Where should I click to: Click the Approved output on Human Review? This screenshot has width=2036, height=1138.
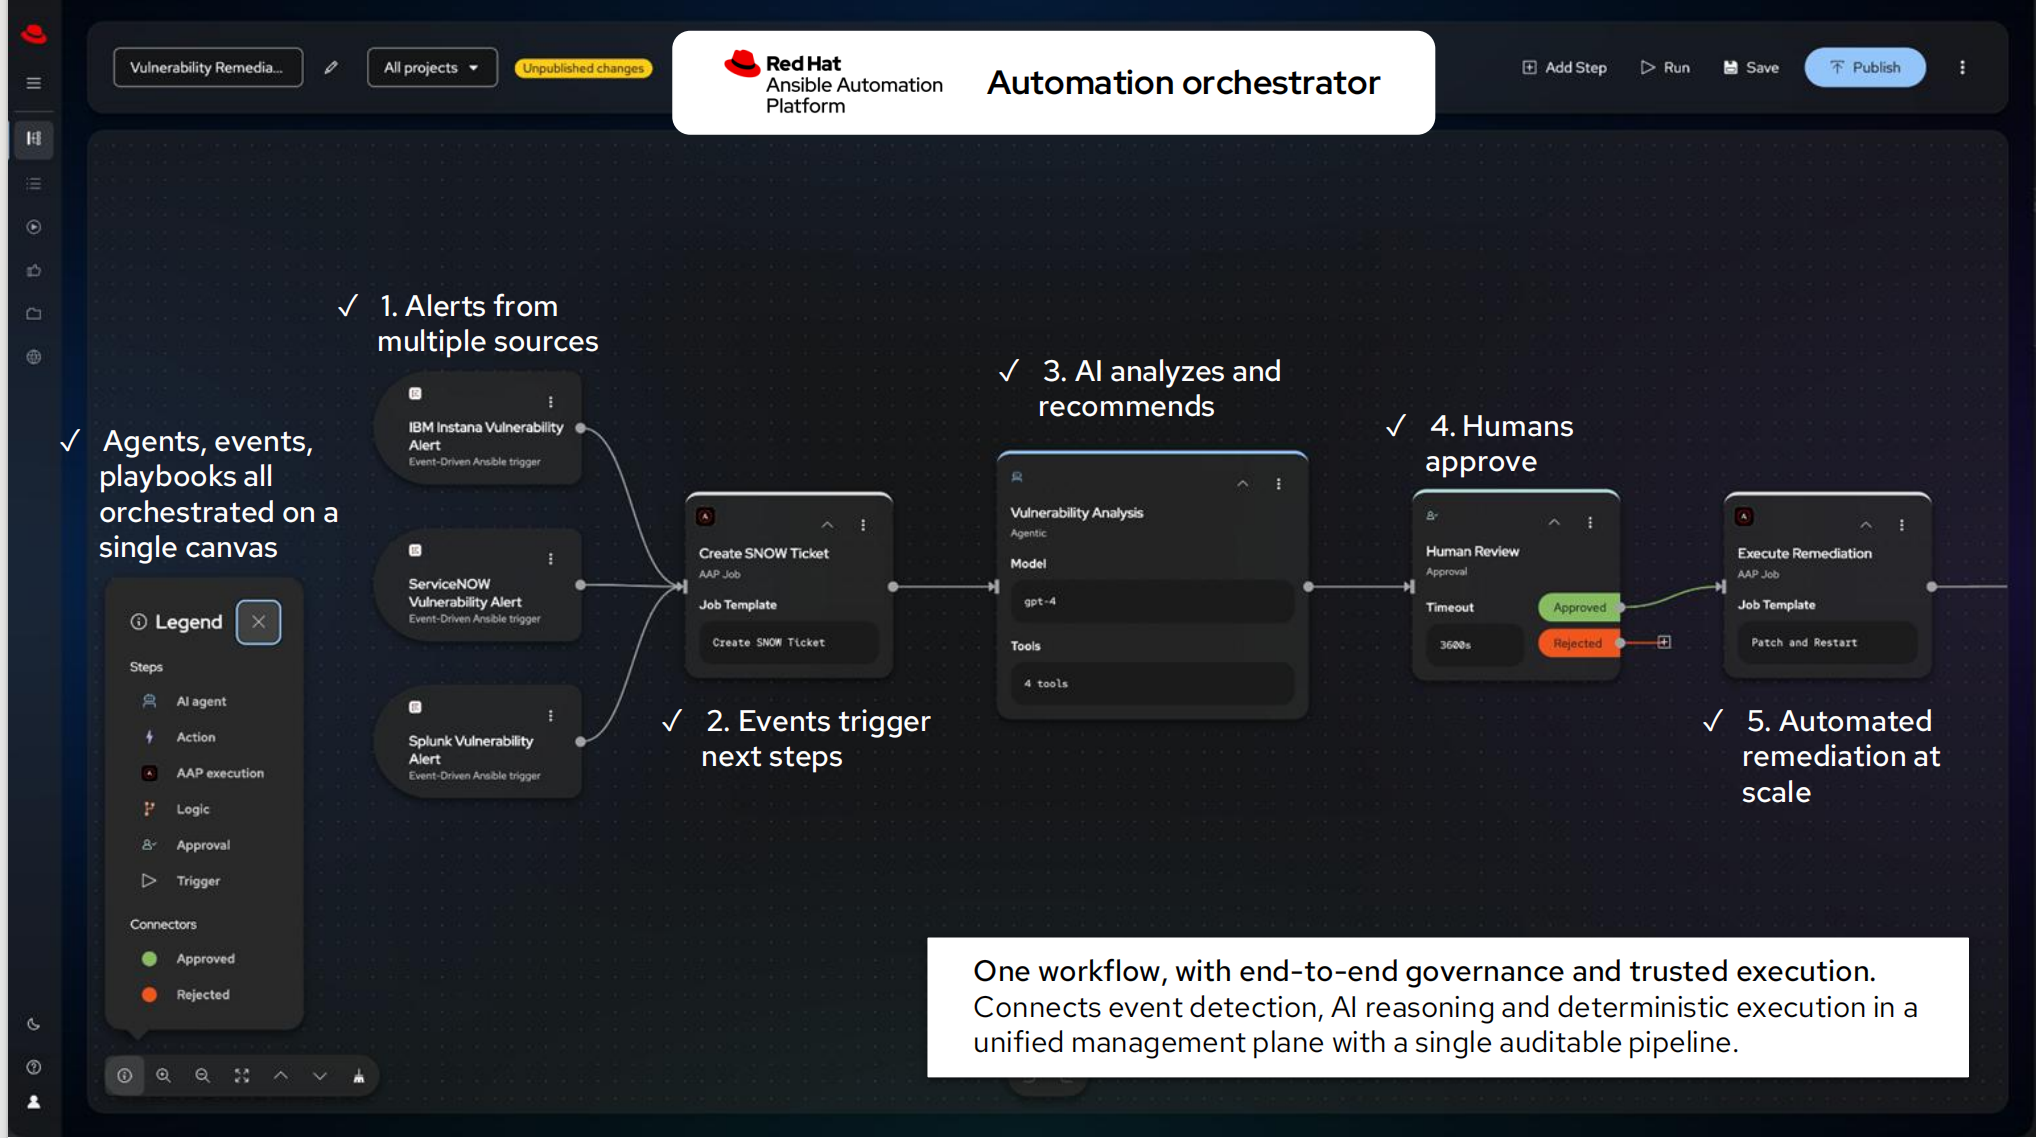1580,607
